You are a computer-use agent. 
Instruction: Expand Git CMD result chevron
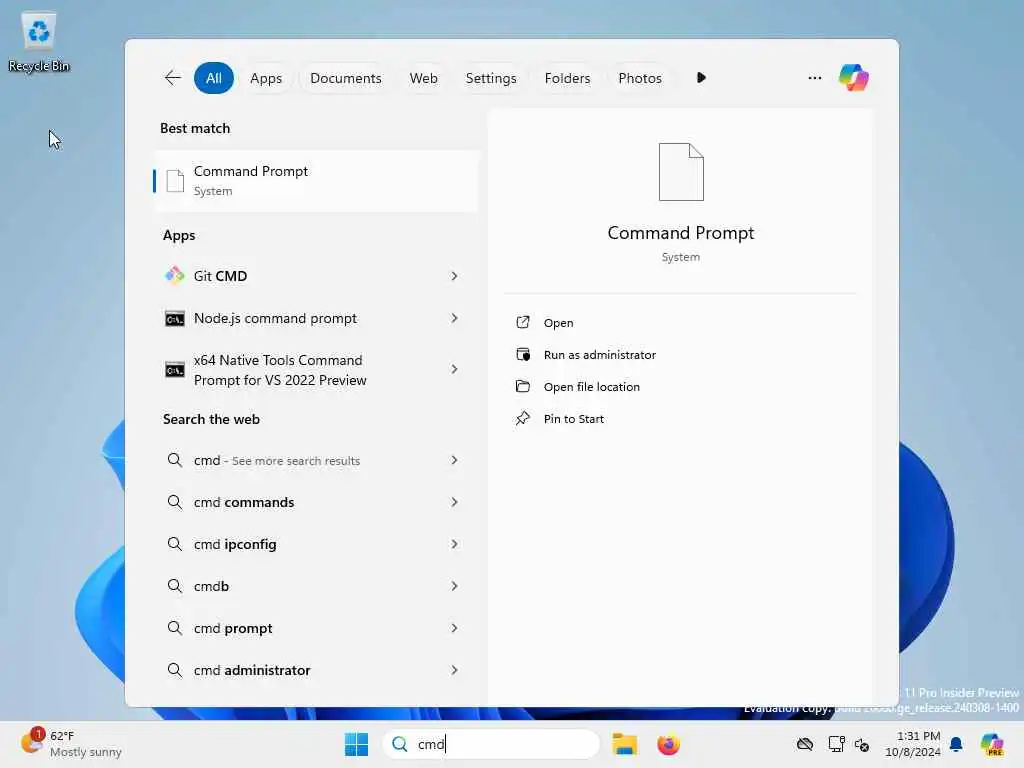pos(454,276)
